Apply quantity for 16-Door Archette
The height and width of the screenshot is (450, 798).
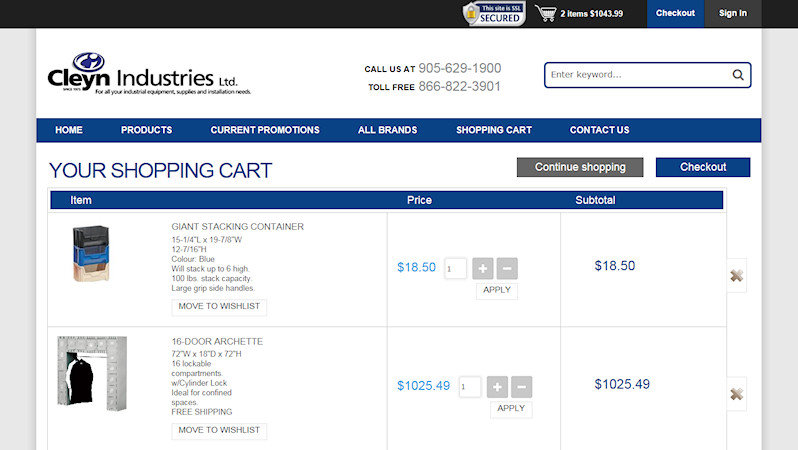tap(511, 409)
